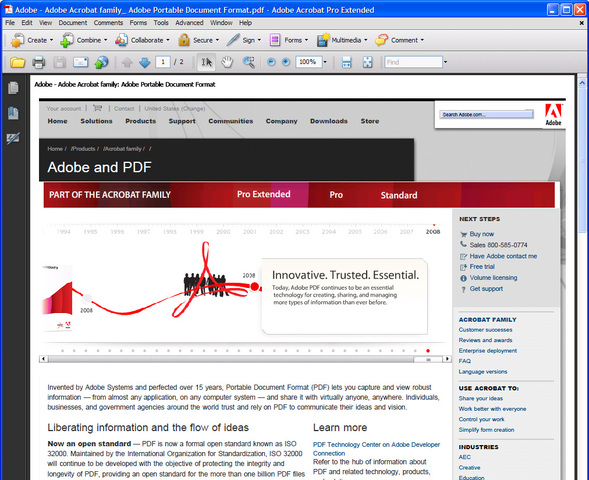Click the timeline horizontal scrollbar thumb
589x480 pixels.
click(428, 359)
